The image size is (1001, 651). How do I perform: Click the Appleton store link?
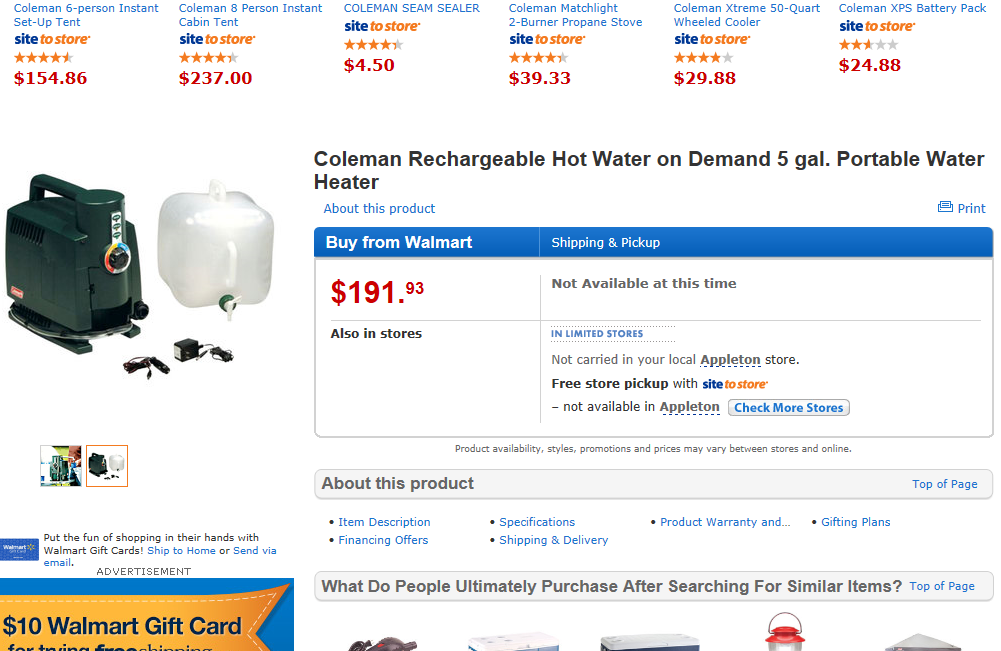[730, 360]
